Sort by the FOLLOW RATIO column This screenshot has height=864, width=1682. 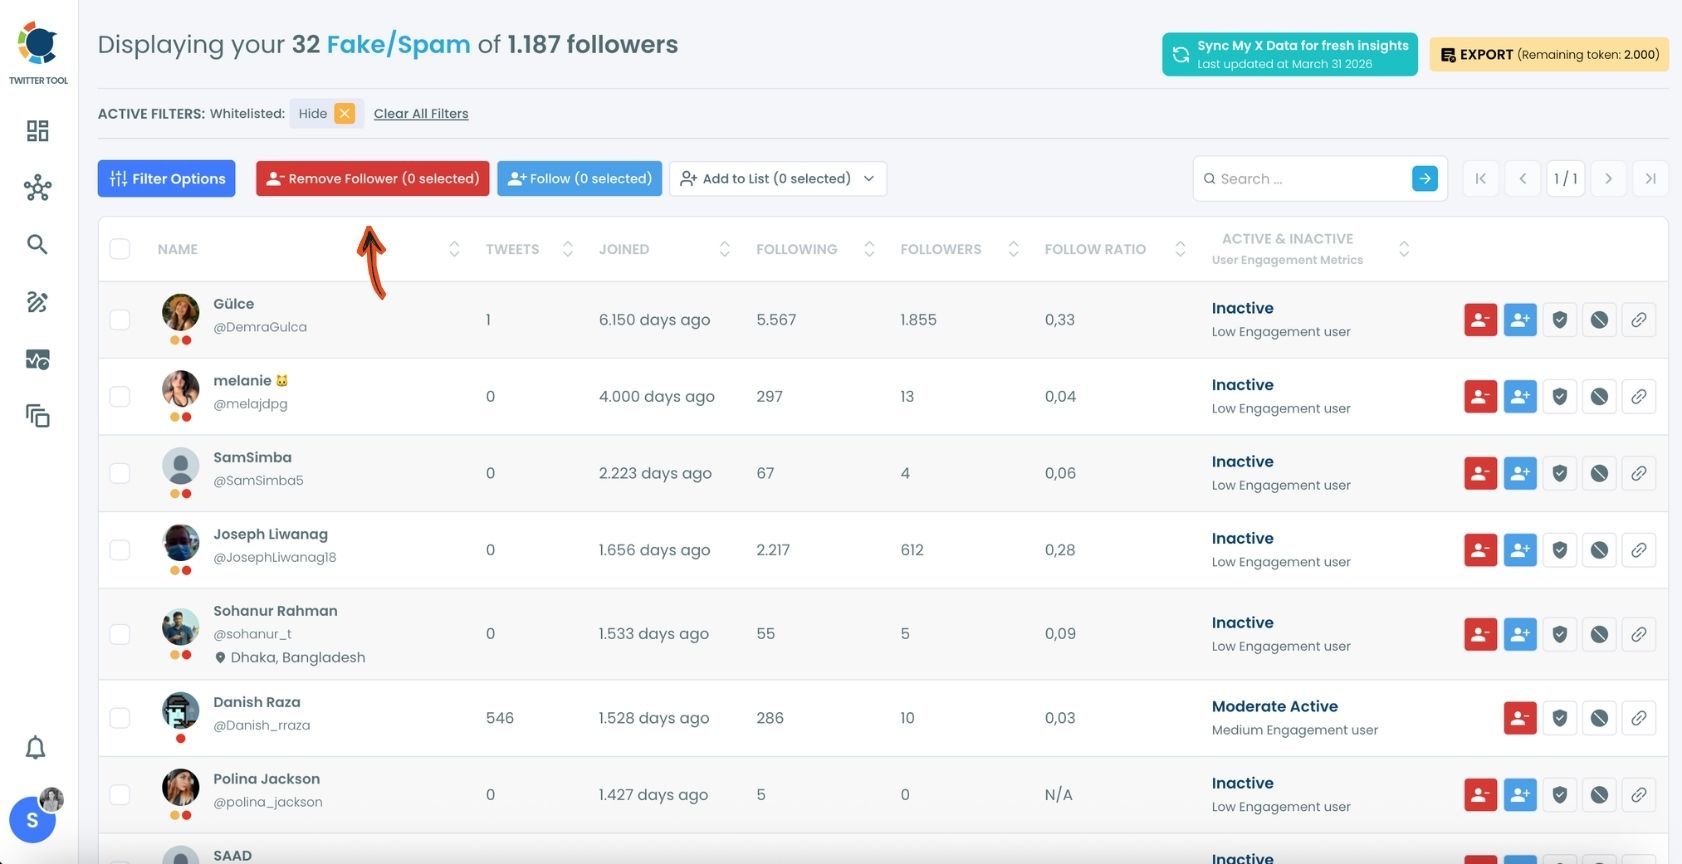(1180, 249)
